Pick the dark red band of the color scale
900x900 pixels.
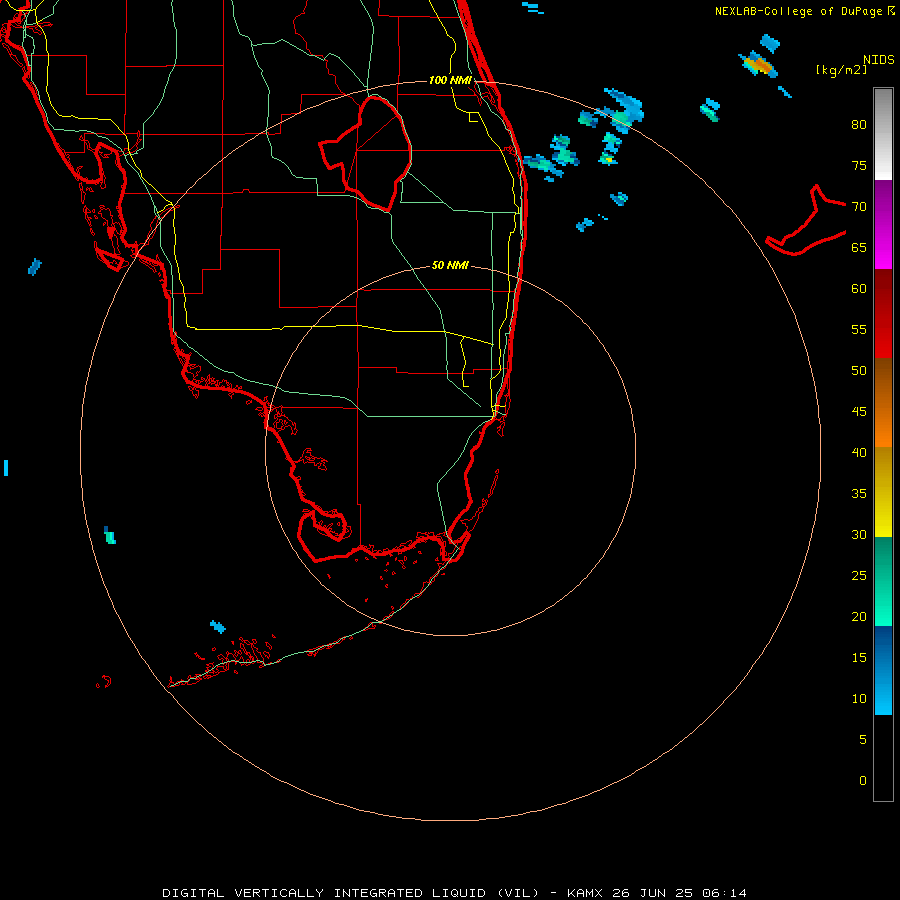[x=883, y=313]
